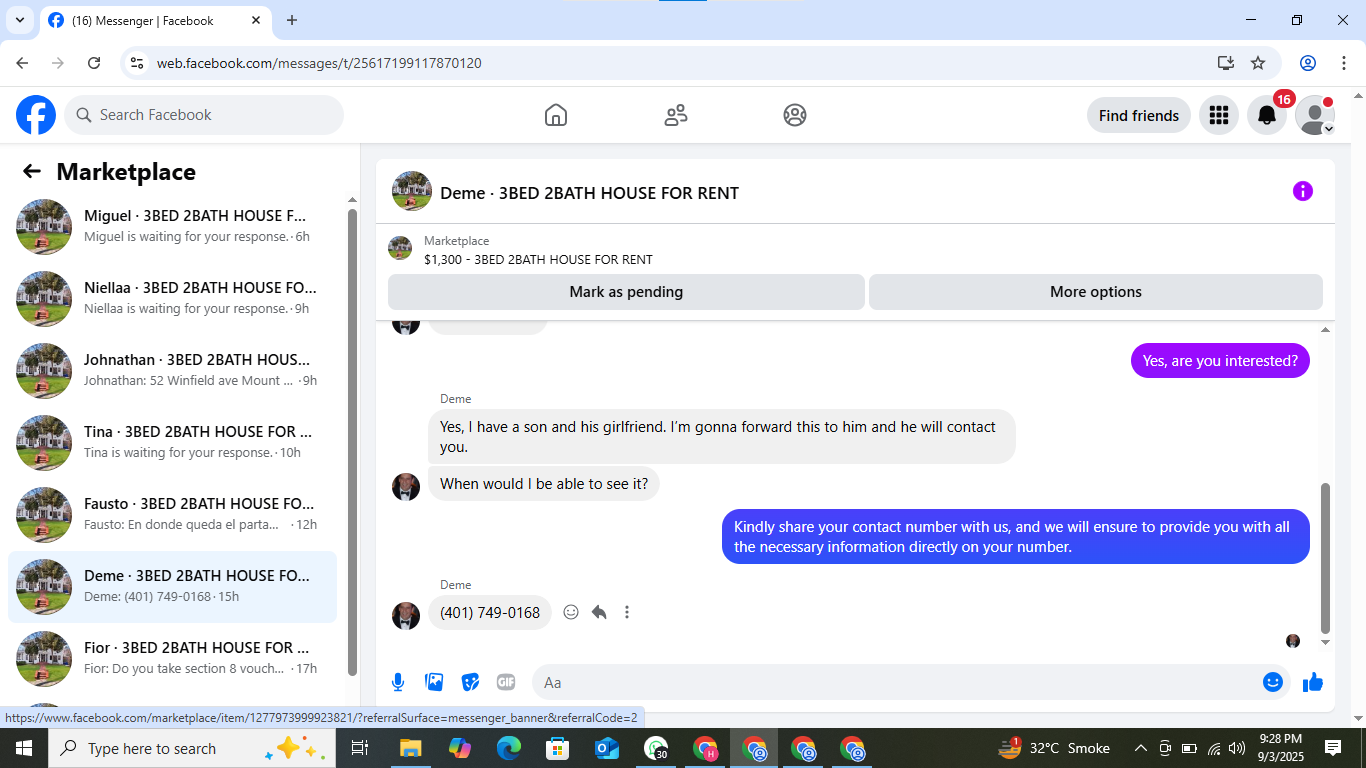Choose a GIF

(506, 682)
